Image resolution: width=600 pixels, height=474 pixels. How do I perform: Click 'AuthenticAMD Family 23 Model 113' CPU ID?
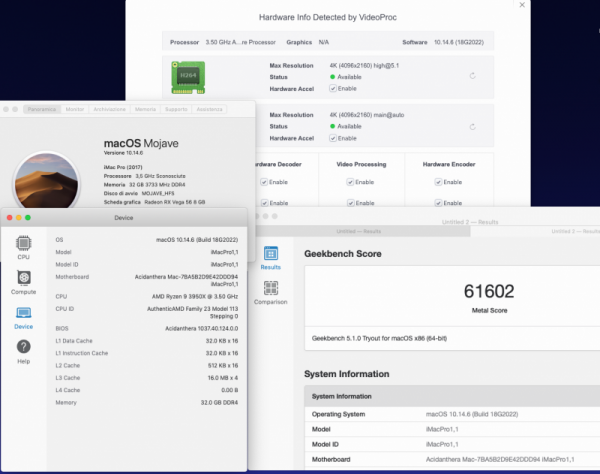pos(192,309)
